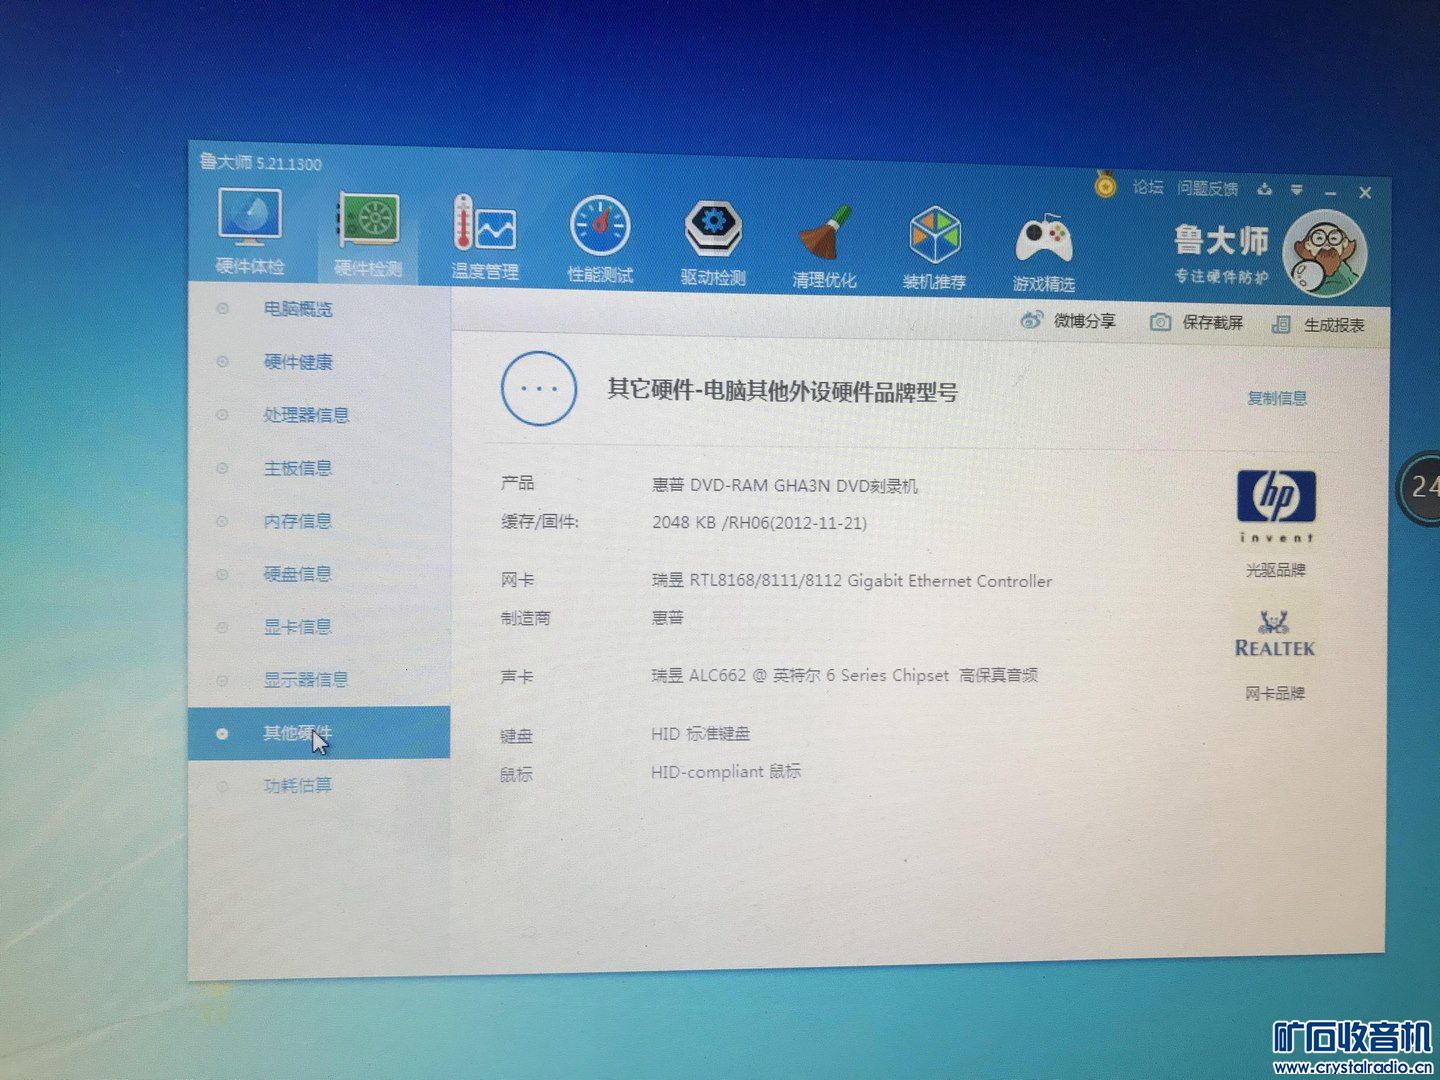Open 驱动检测 driver detection

pos(713,241)
